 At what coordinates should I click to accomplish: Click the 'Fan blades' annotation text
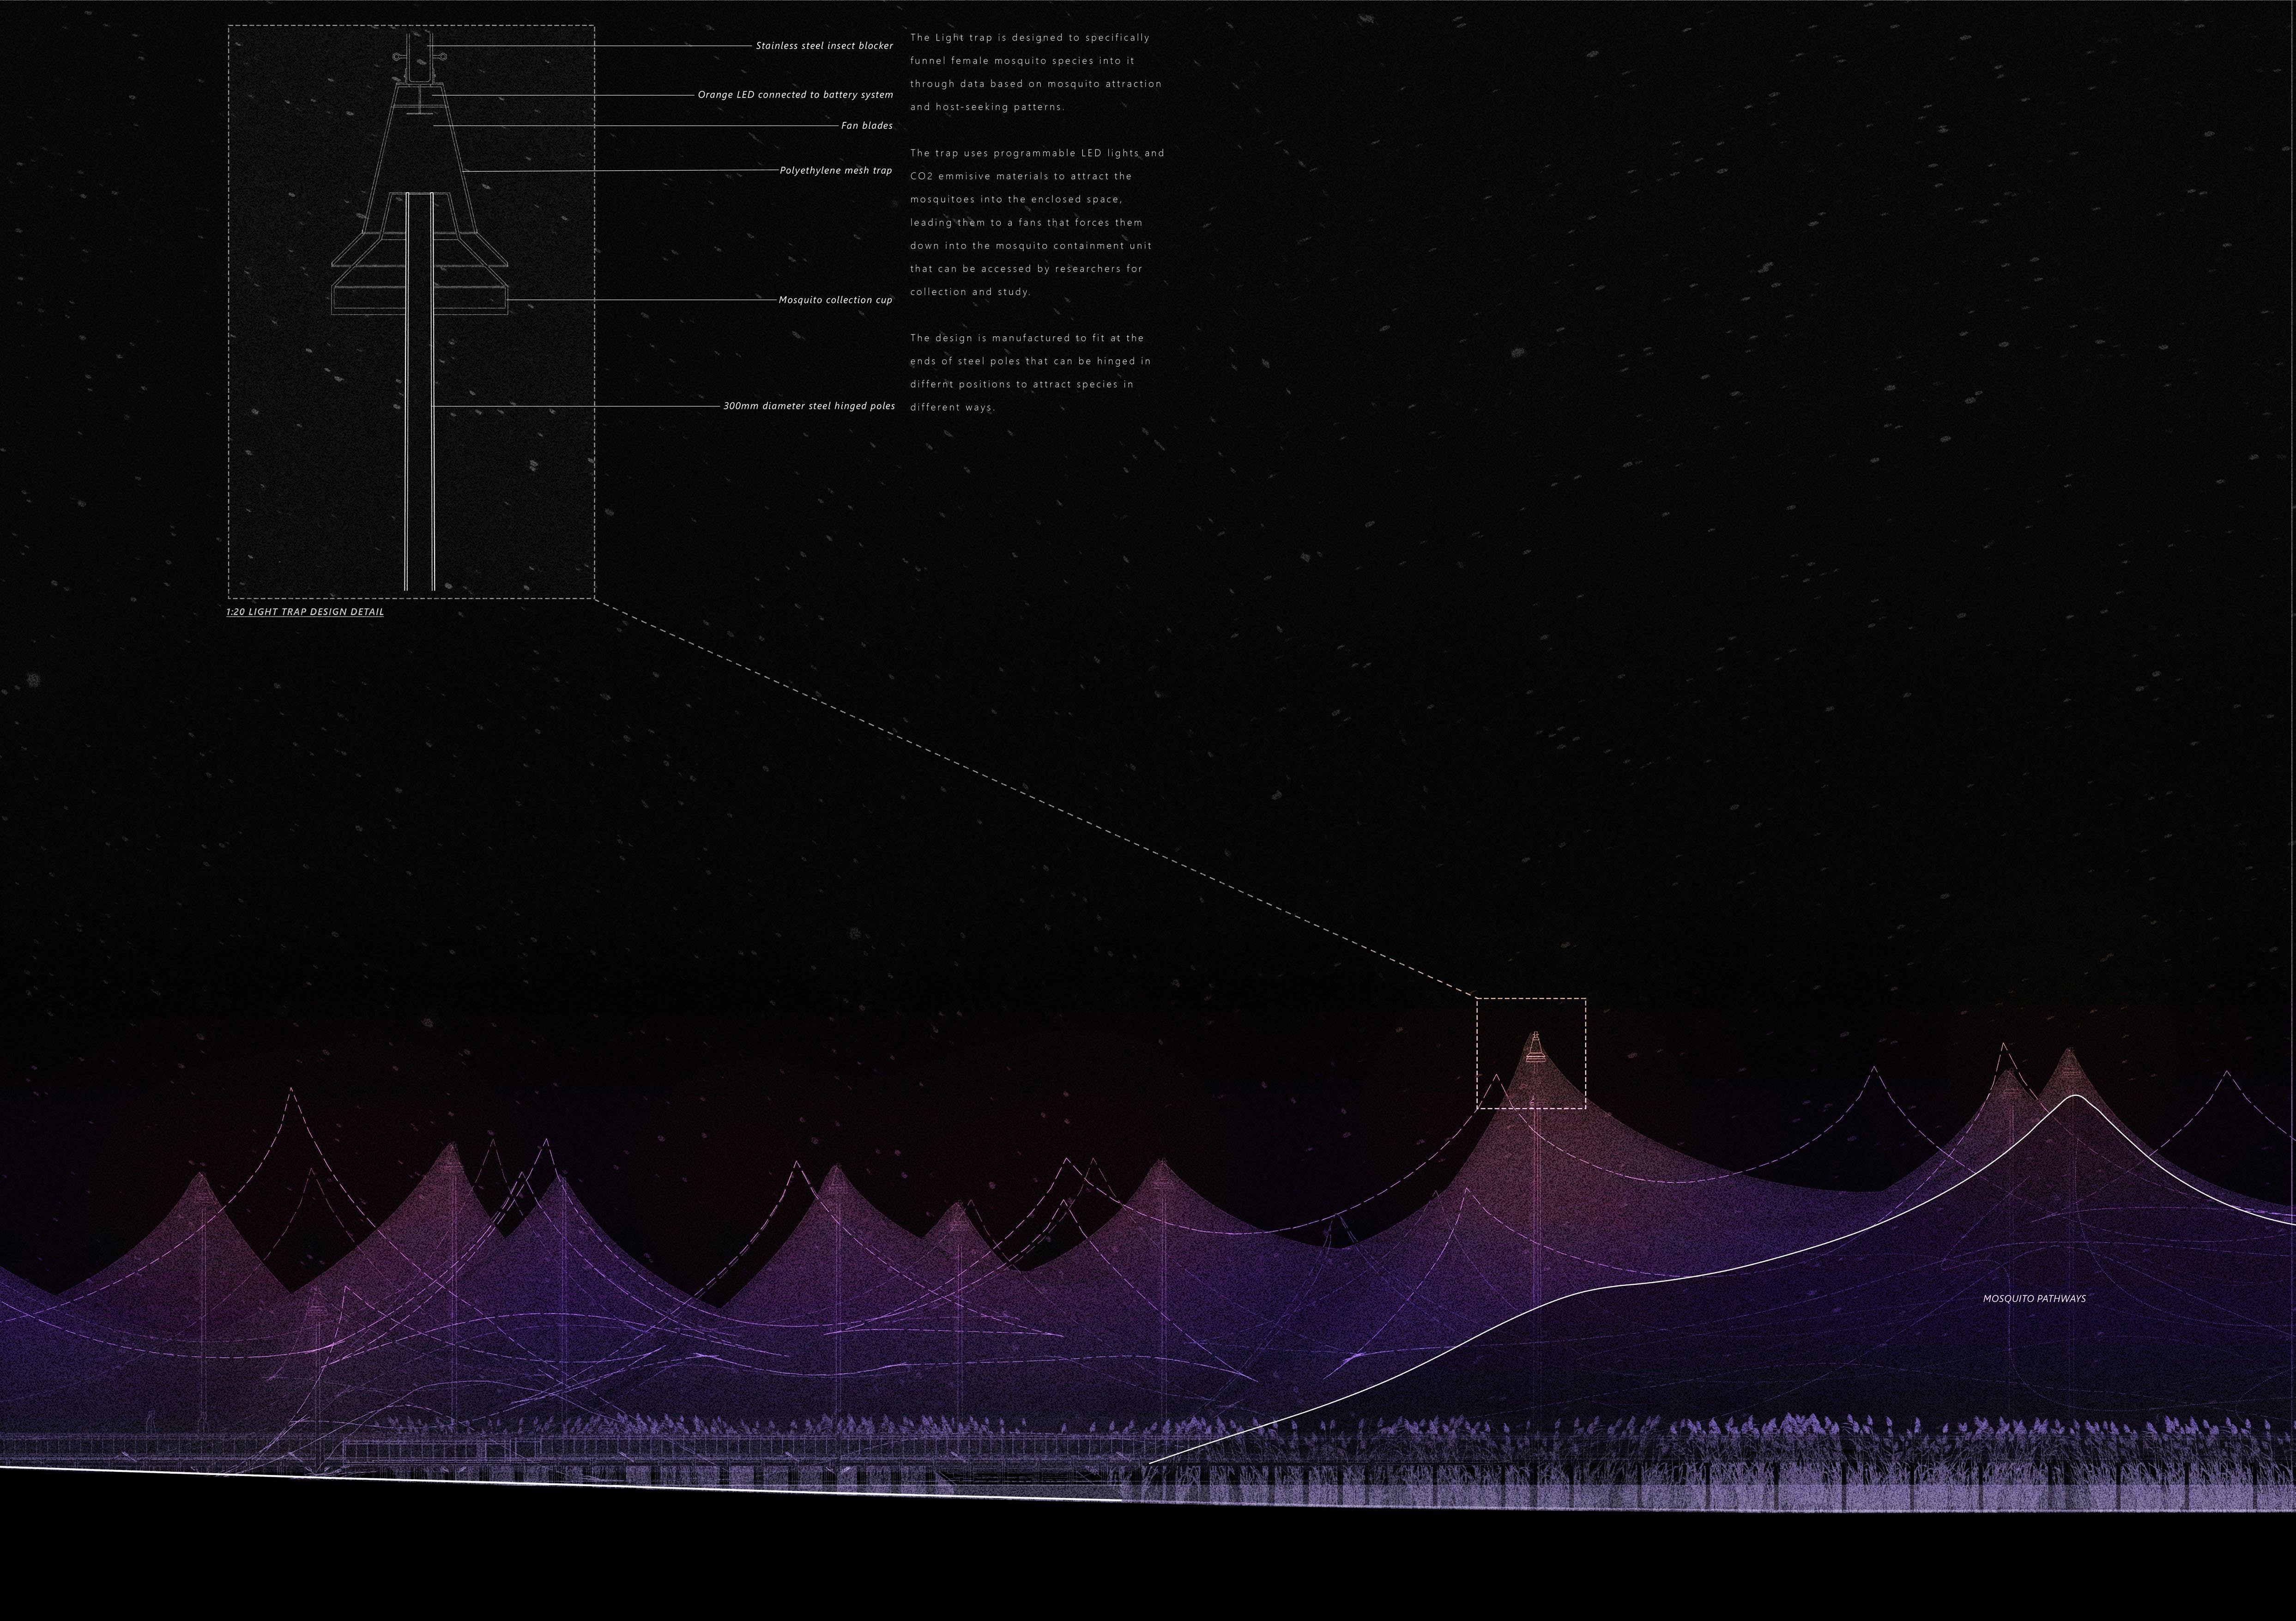click(x=866, y=126)
